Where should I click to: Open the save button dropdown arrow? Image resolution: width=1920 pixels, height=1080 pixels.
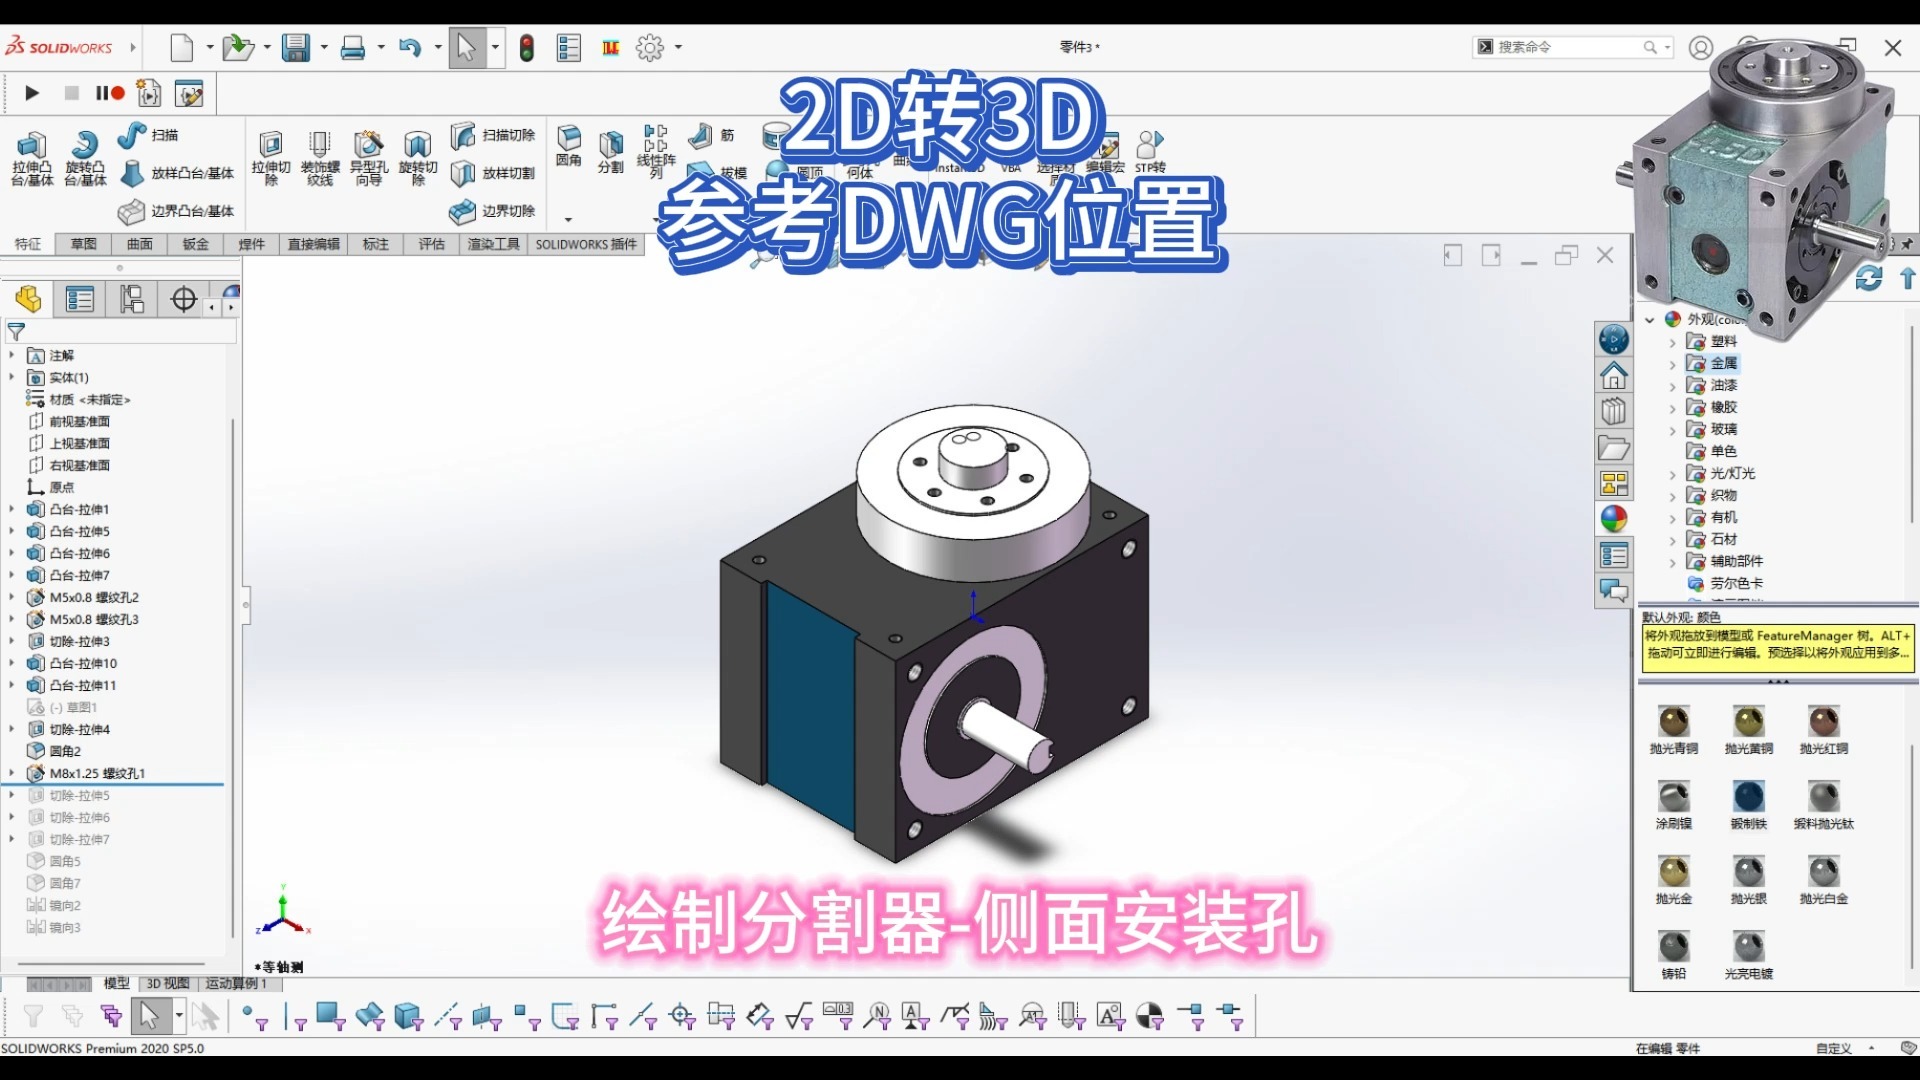pyautogui.click(x=323, y=47)
